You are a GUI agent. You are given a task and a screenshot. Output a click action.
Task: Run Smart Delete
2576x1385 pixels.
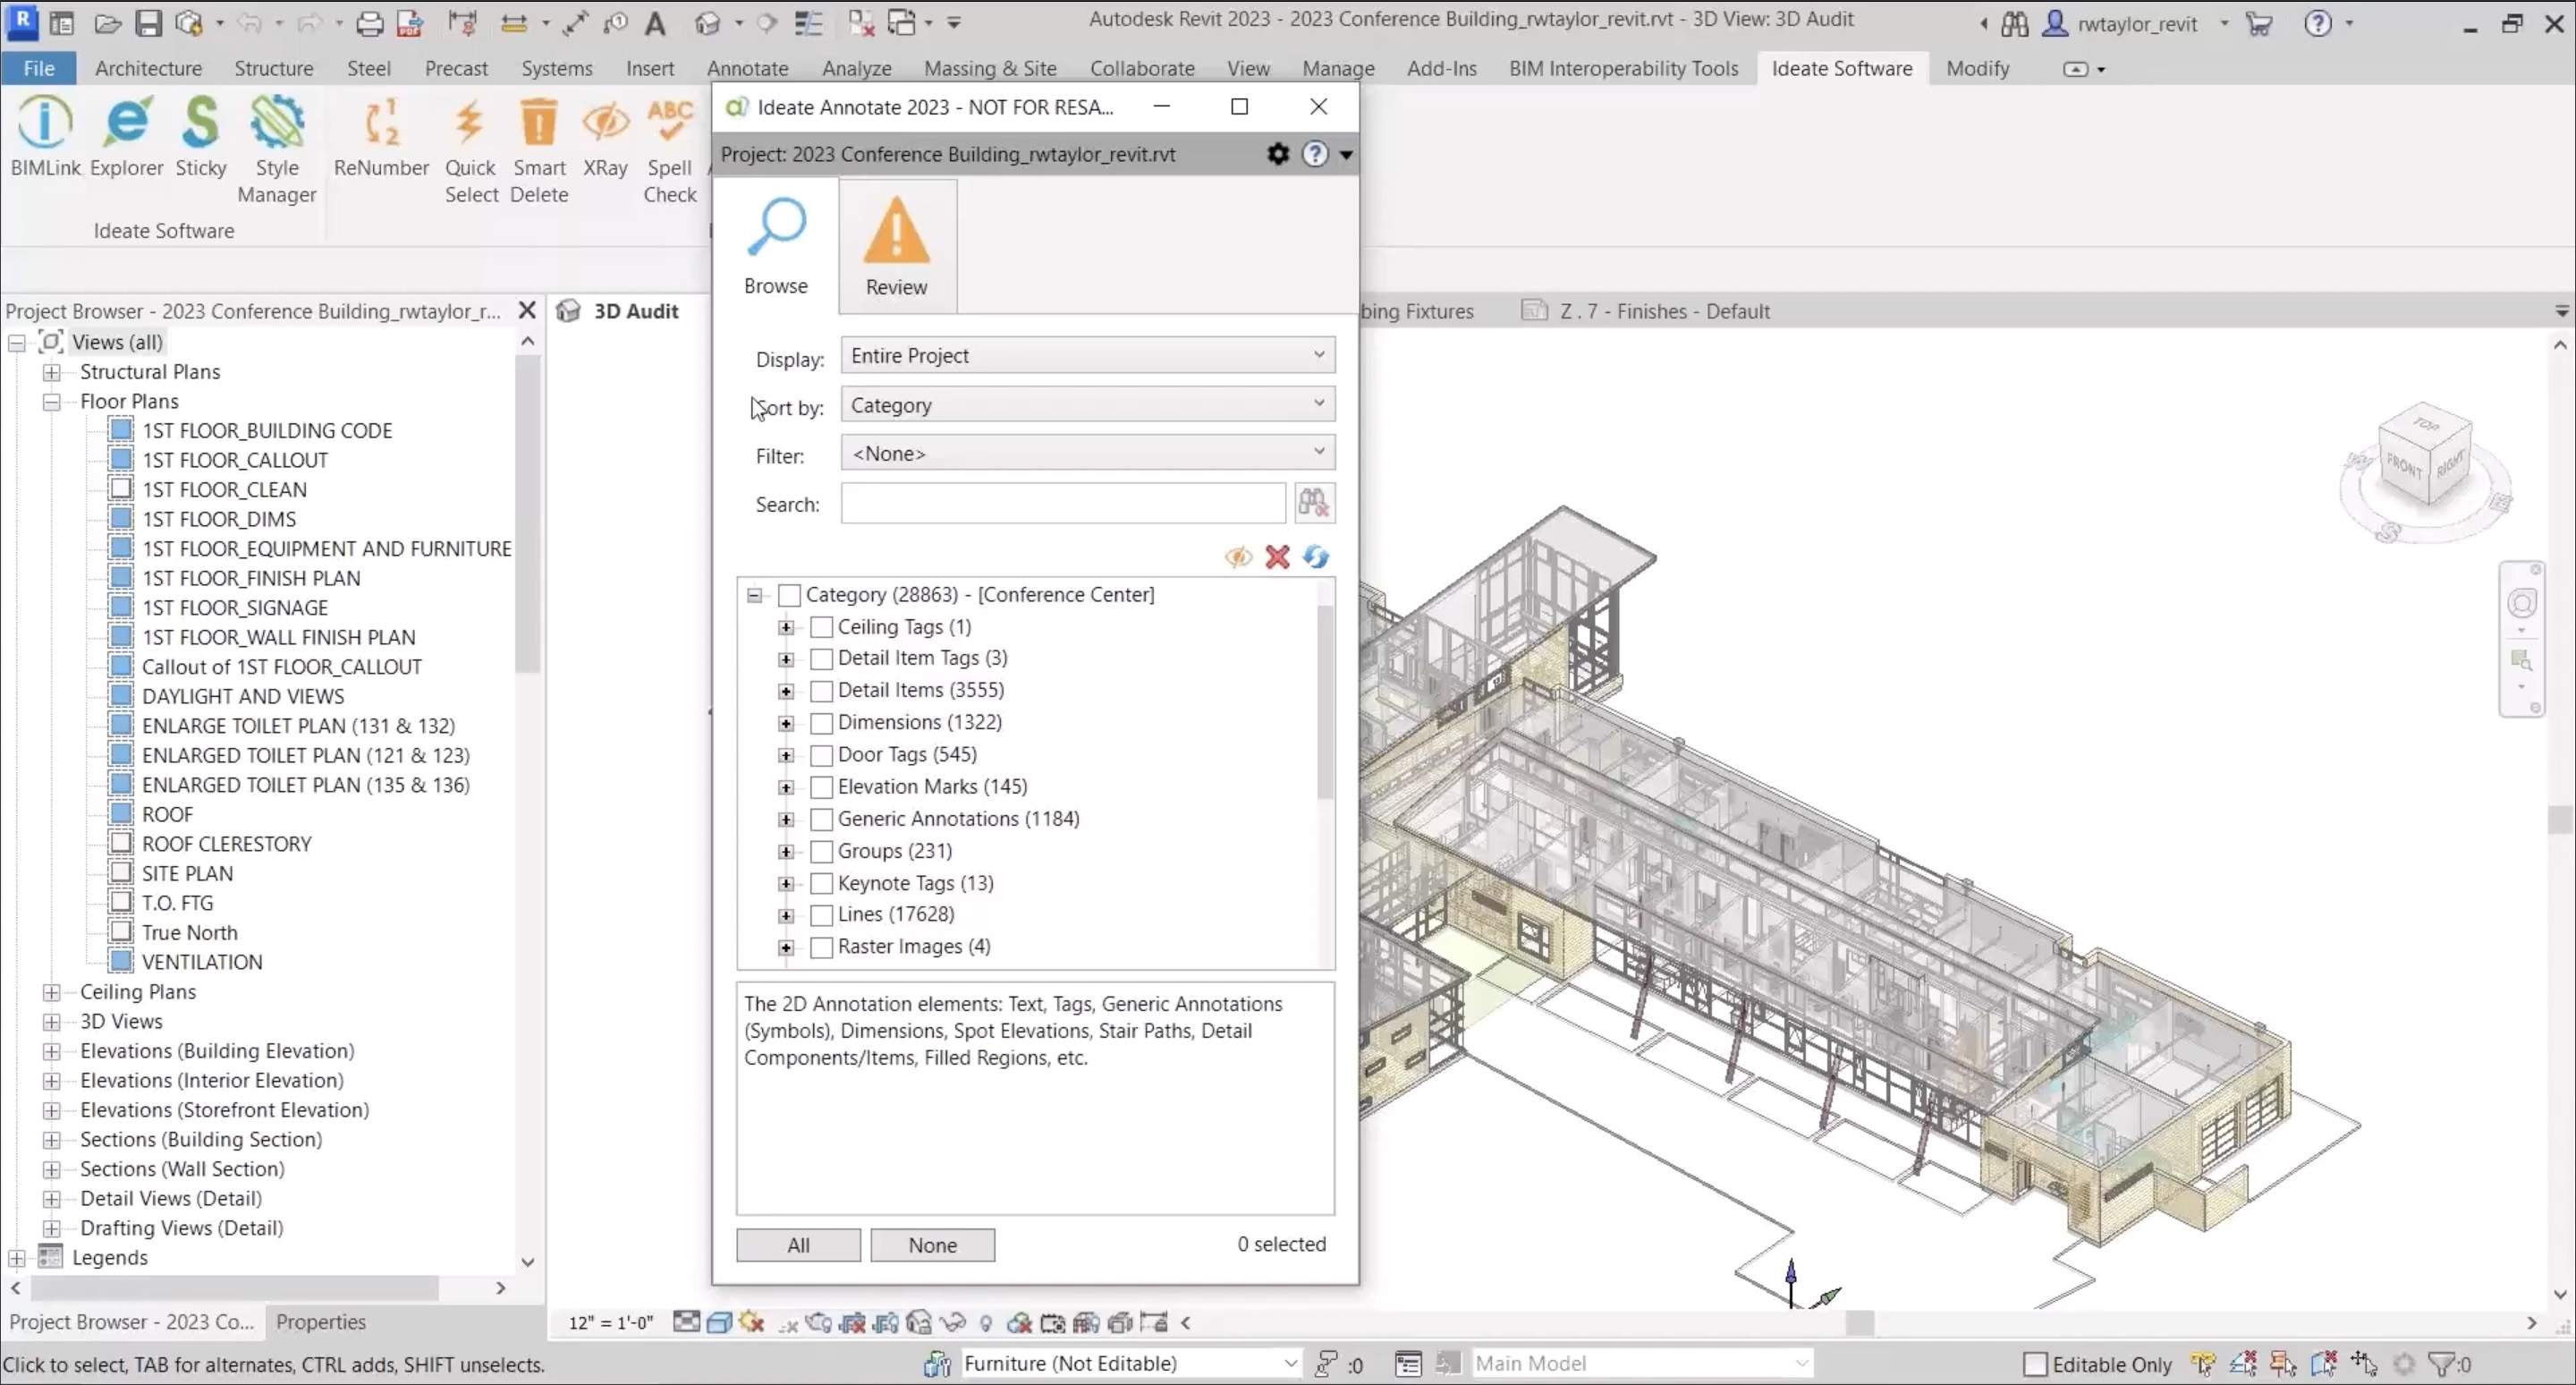[x=539, y=150]
